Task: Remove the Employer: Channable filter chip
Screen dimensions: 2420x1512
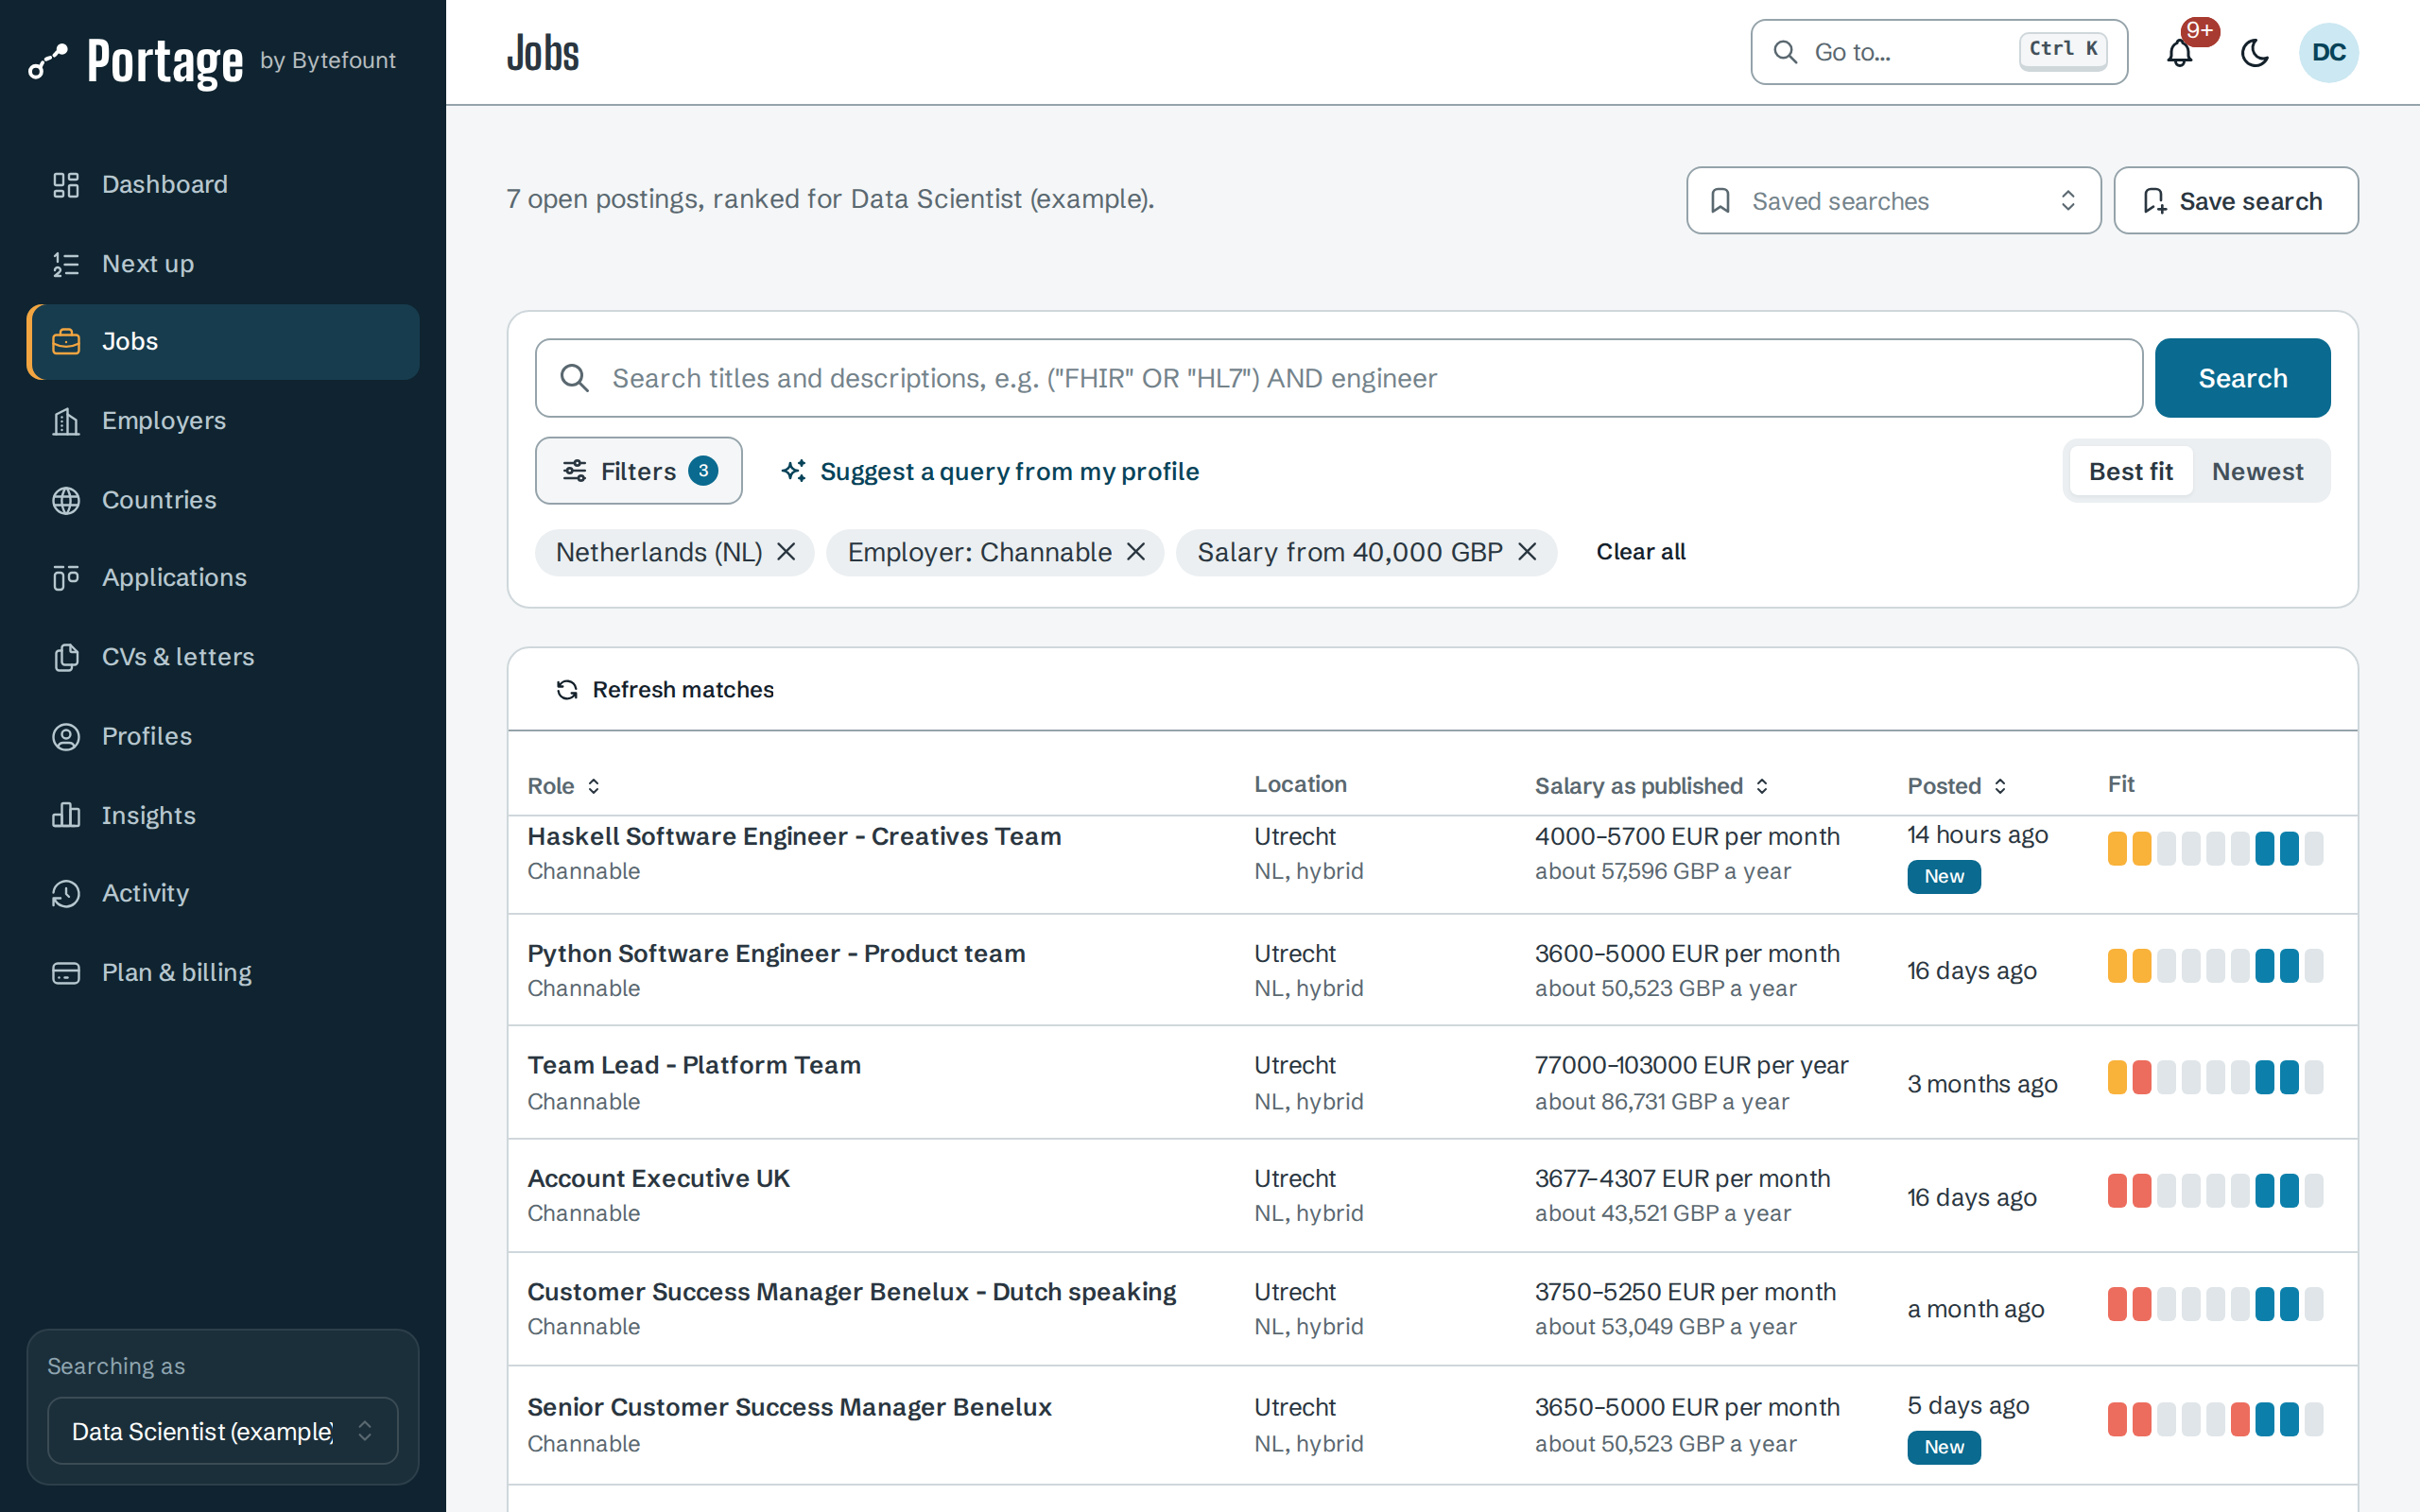Action: pyautogui.click(x=1135, y=552)
